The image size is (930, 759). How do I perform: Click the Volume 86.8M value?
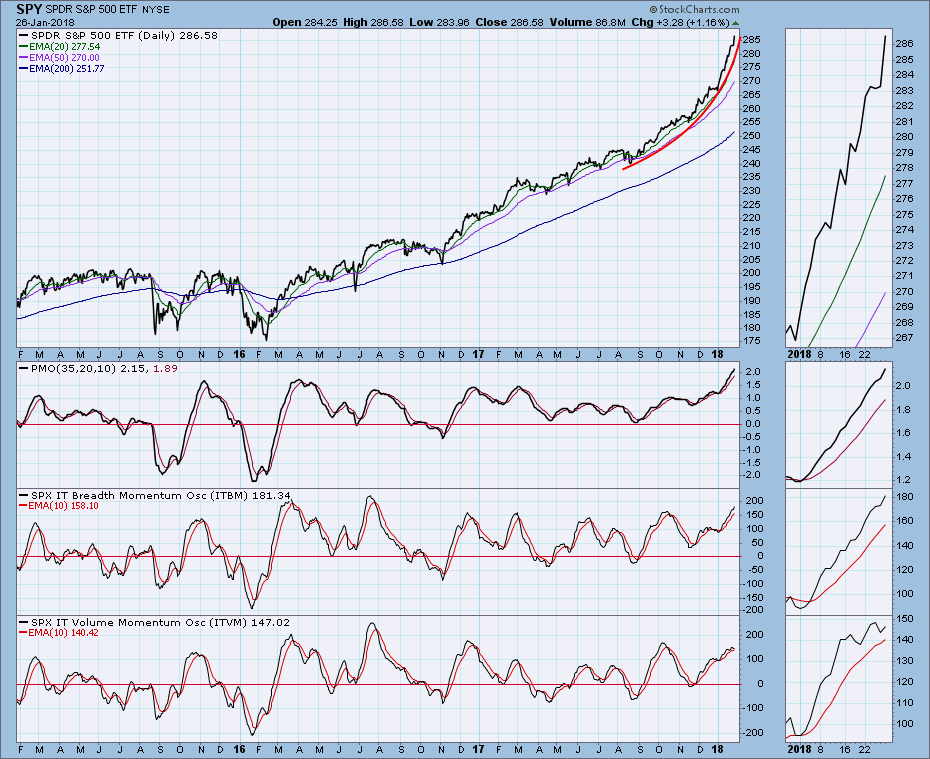pyautogui.click(x=587, y=23)
